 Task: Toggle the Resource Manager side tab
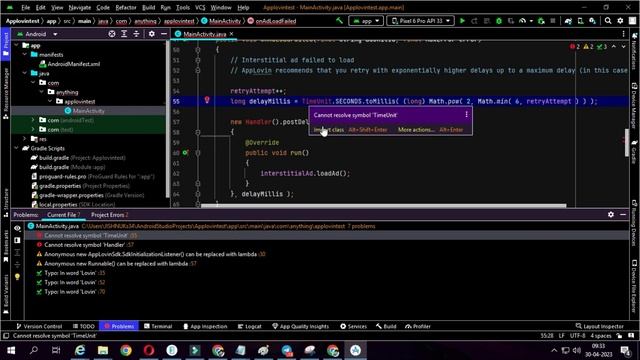(5, 94)
